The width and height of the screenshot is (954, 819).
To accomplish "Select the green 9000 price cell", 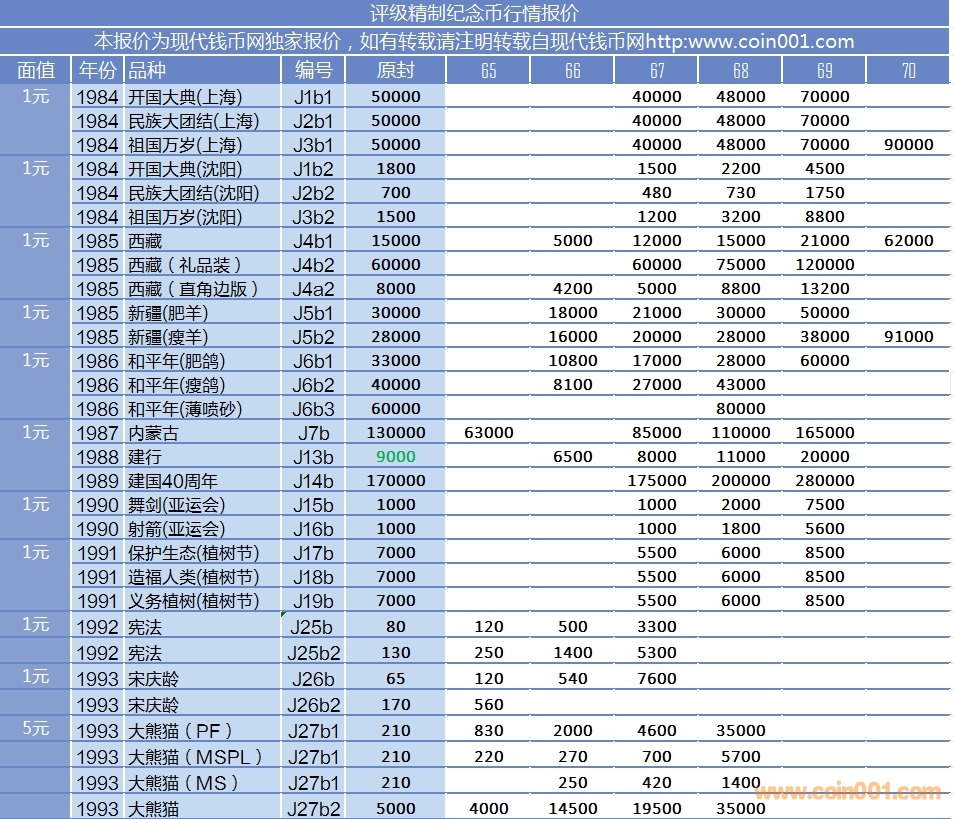I will [x=395, y=456].
